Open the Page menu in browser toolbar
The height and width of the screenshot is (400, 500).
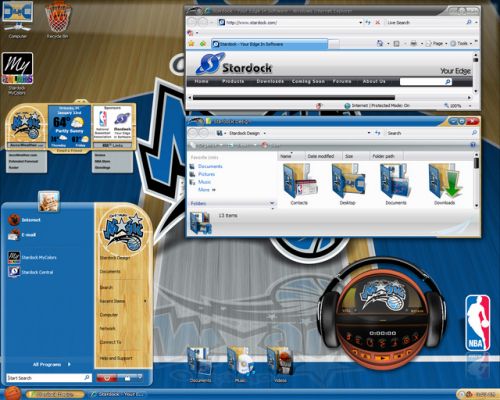pyautogui.click(x=436, y=43)
